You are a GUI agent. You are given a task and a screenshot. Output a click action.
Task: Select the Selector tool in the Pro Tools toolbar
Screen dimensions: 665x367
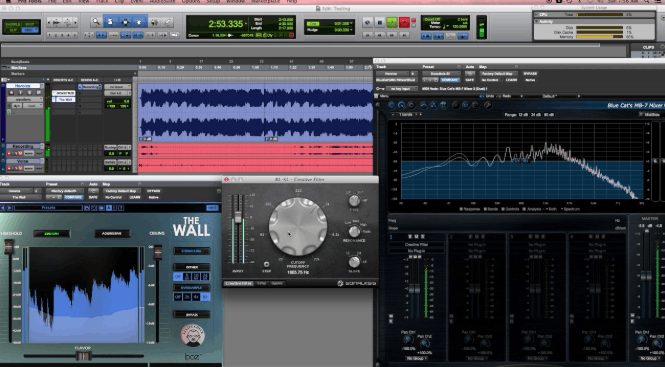(x=126, y=22)
